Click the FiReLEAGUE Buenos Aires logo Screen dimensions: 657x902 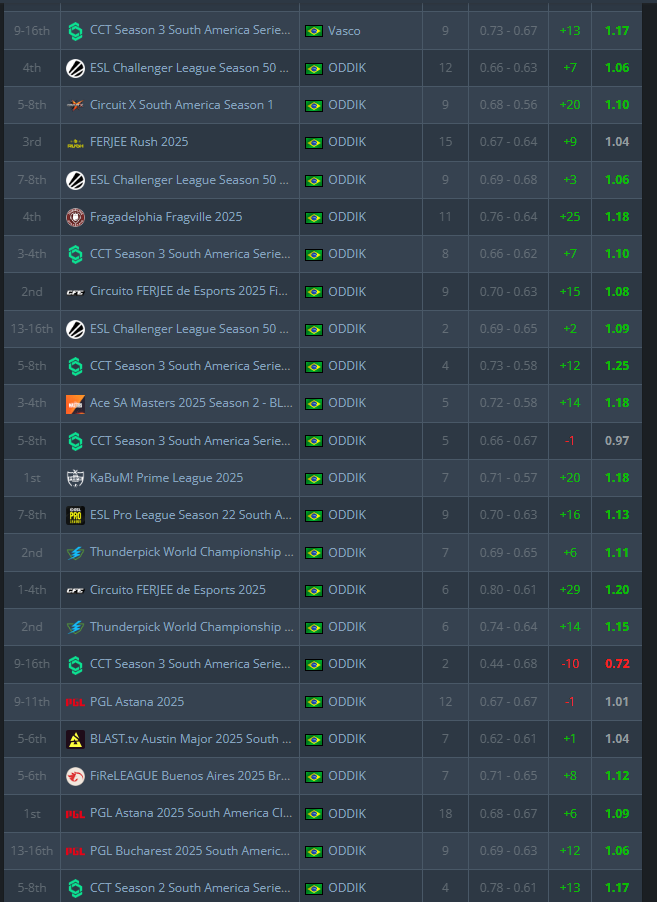pyautogui.click(x=75, y=777)
